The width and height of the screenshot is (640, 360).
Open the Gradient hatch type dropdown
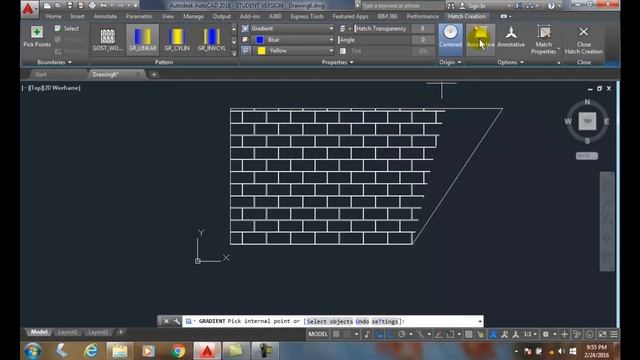coord(331,29)
